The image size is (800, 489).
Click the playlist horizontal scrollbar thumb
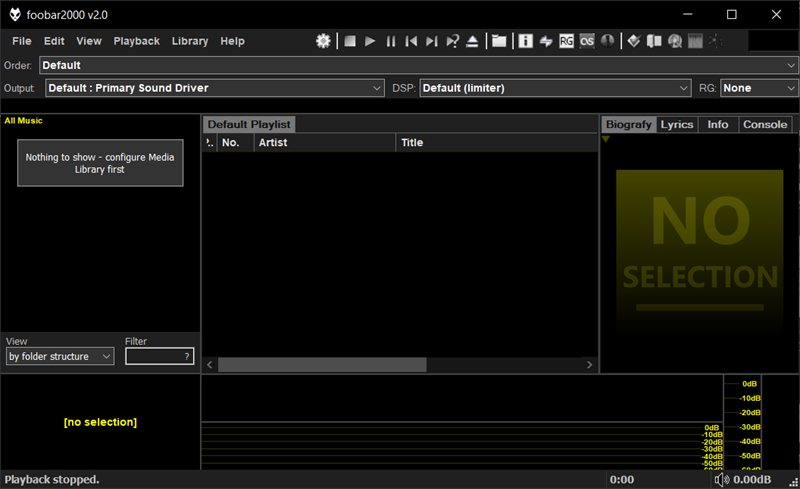click(x=322, y=364)
